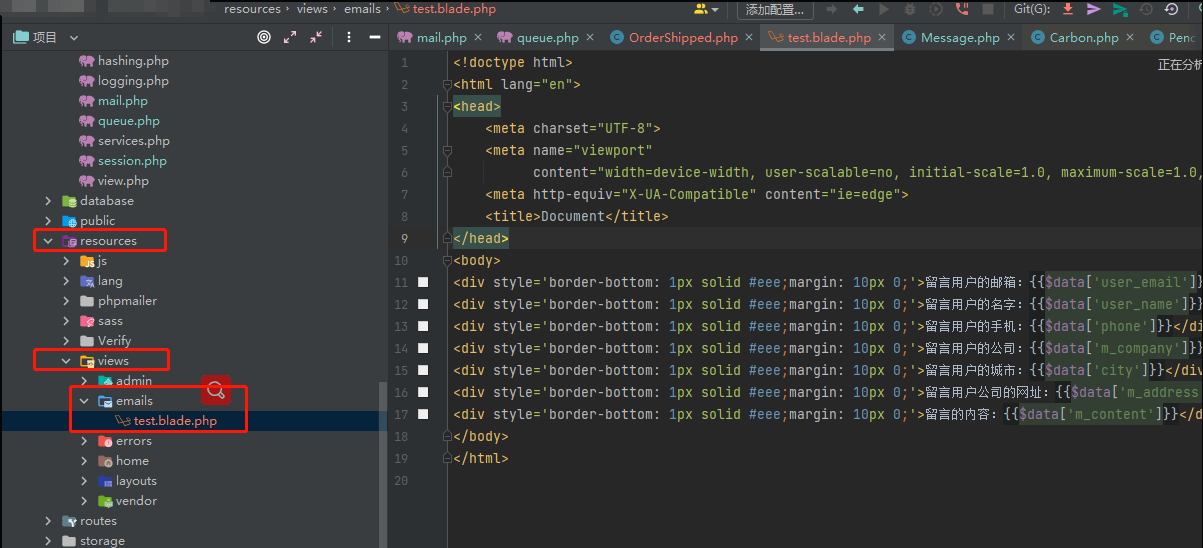Viewport: 1203px width, 548px height.
Task: Open project panel options (three dots)
Action: coord(348,37)
